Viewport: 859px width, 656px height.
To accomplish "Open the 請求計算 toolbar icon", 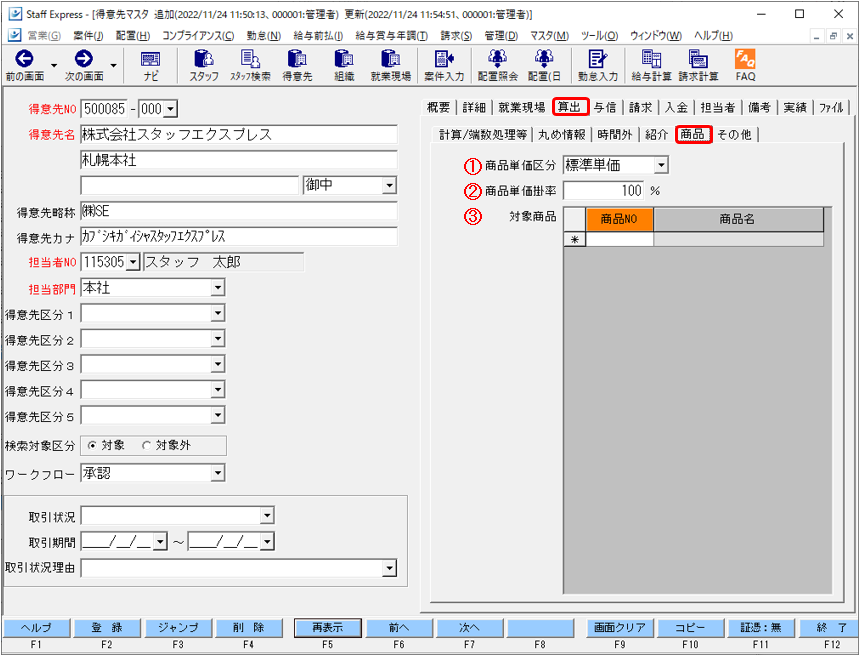I will click(698, 59).
